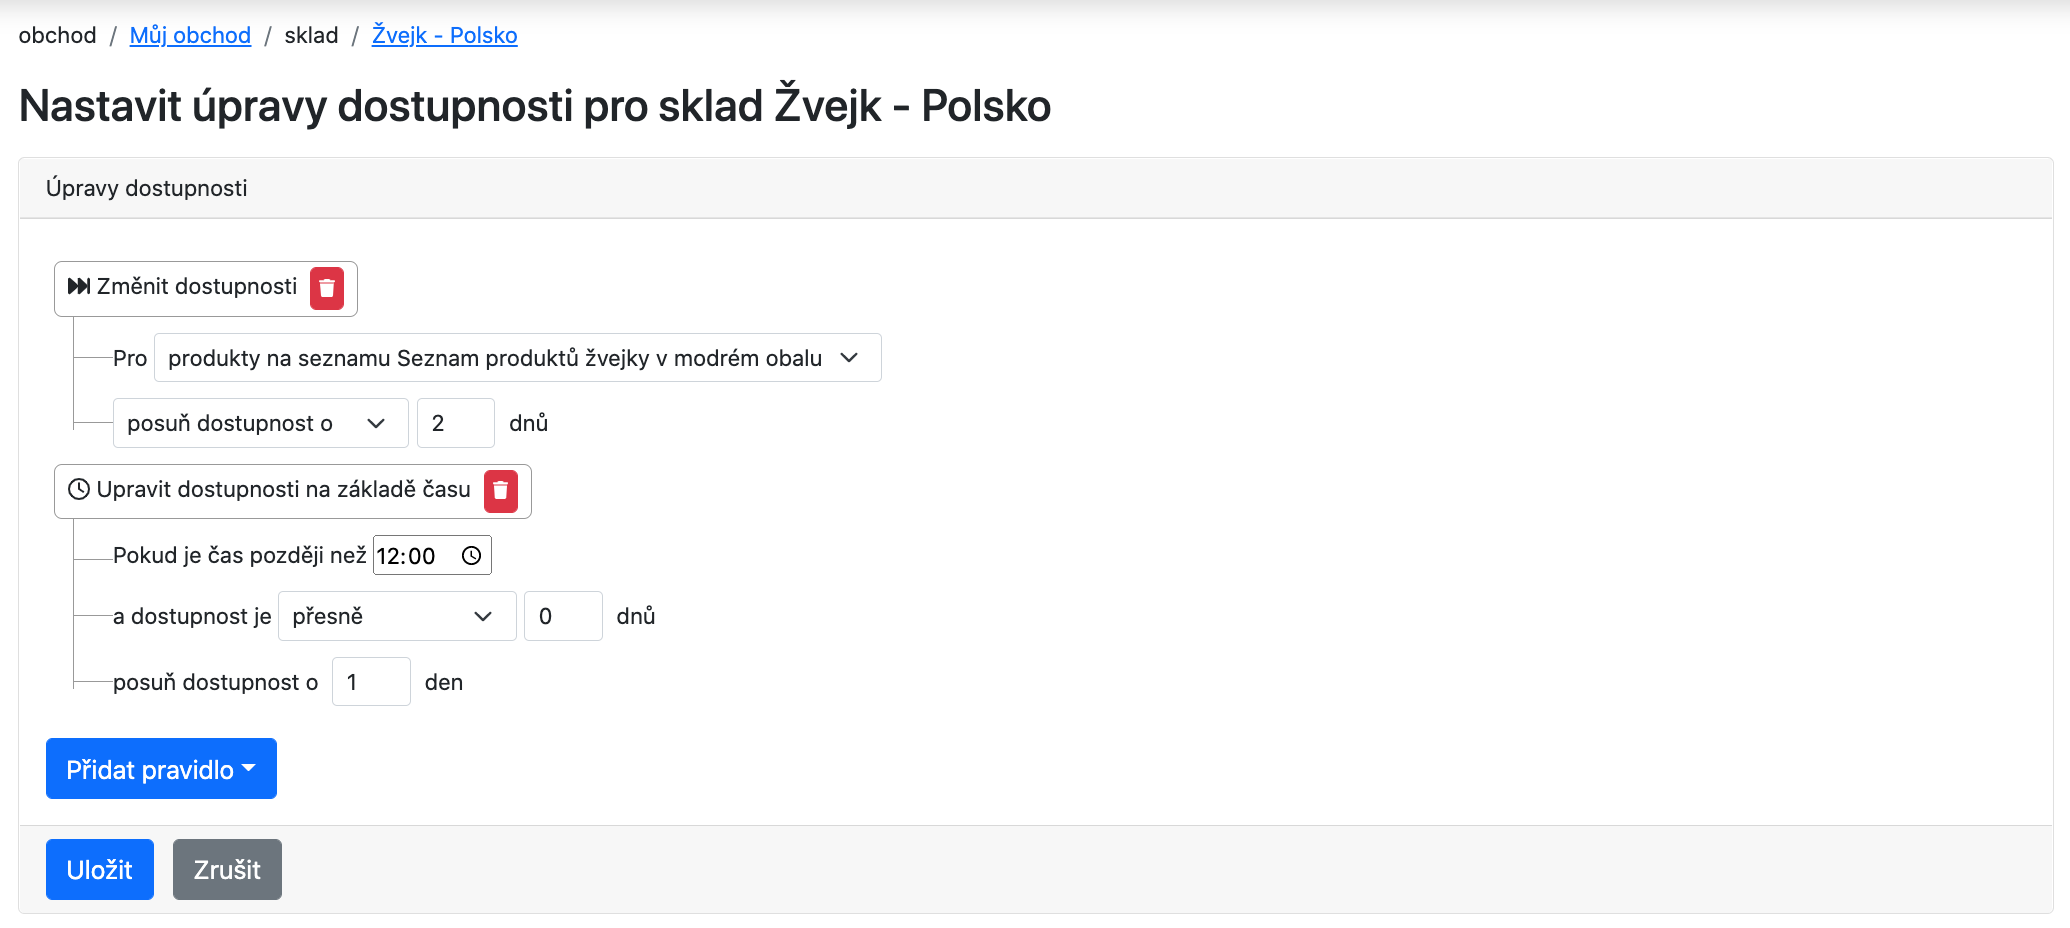Viewport: 2070px width, 928px height.
Task: Cancel with the Zrušit button
Action: [227, 870]
